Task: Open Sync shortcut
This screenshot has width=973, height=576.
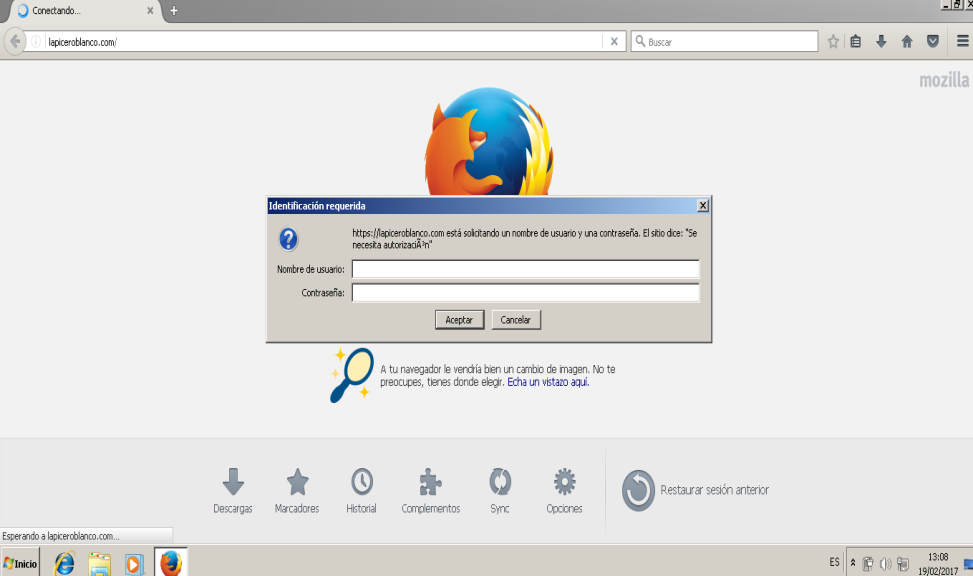Action: click(500, 490)
